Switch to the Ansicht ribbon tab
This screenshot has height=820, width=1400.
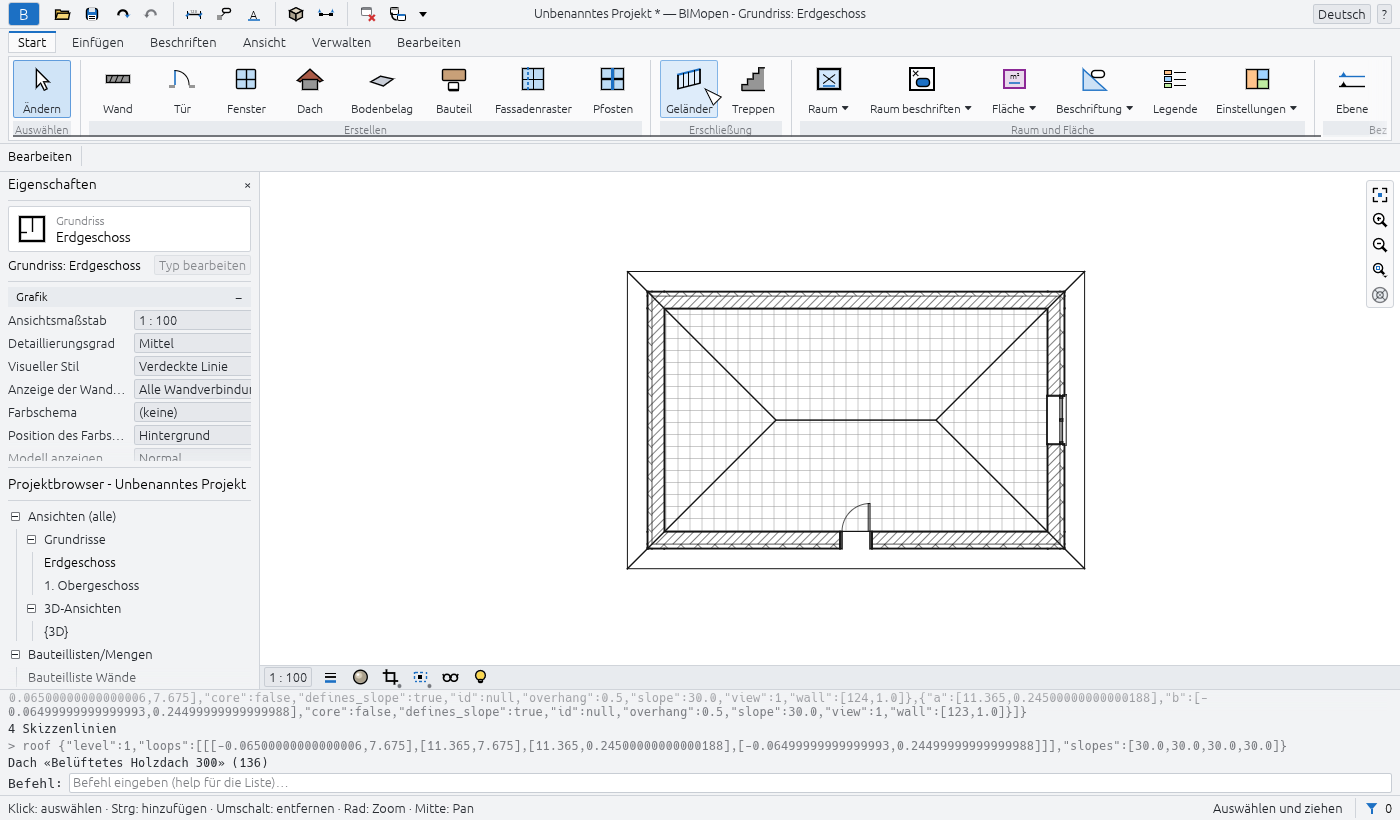[x=264, y=42]
